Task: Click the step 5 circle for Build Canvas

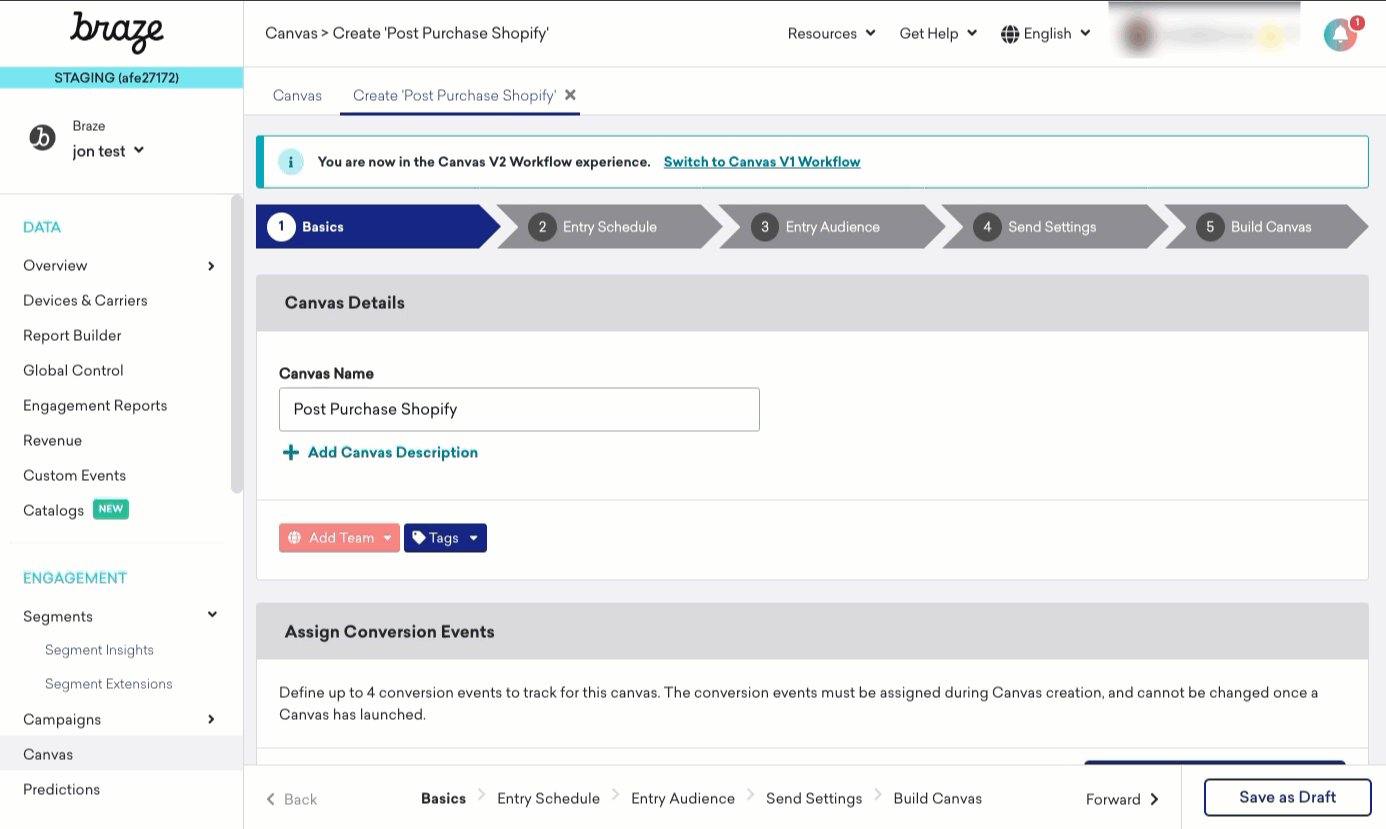Action: [1210, 227]
